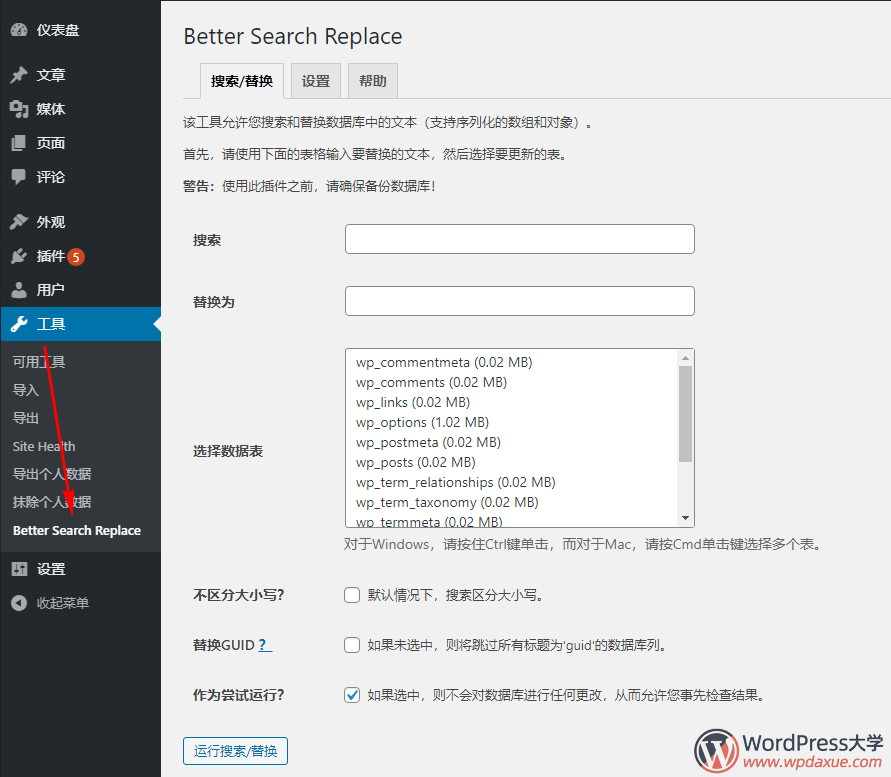Image resolution: width=891 pixels, height=777 pixels.
Task: Click the wrench icon beside 工具
Action: [19, 324]
